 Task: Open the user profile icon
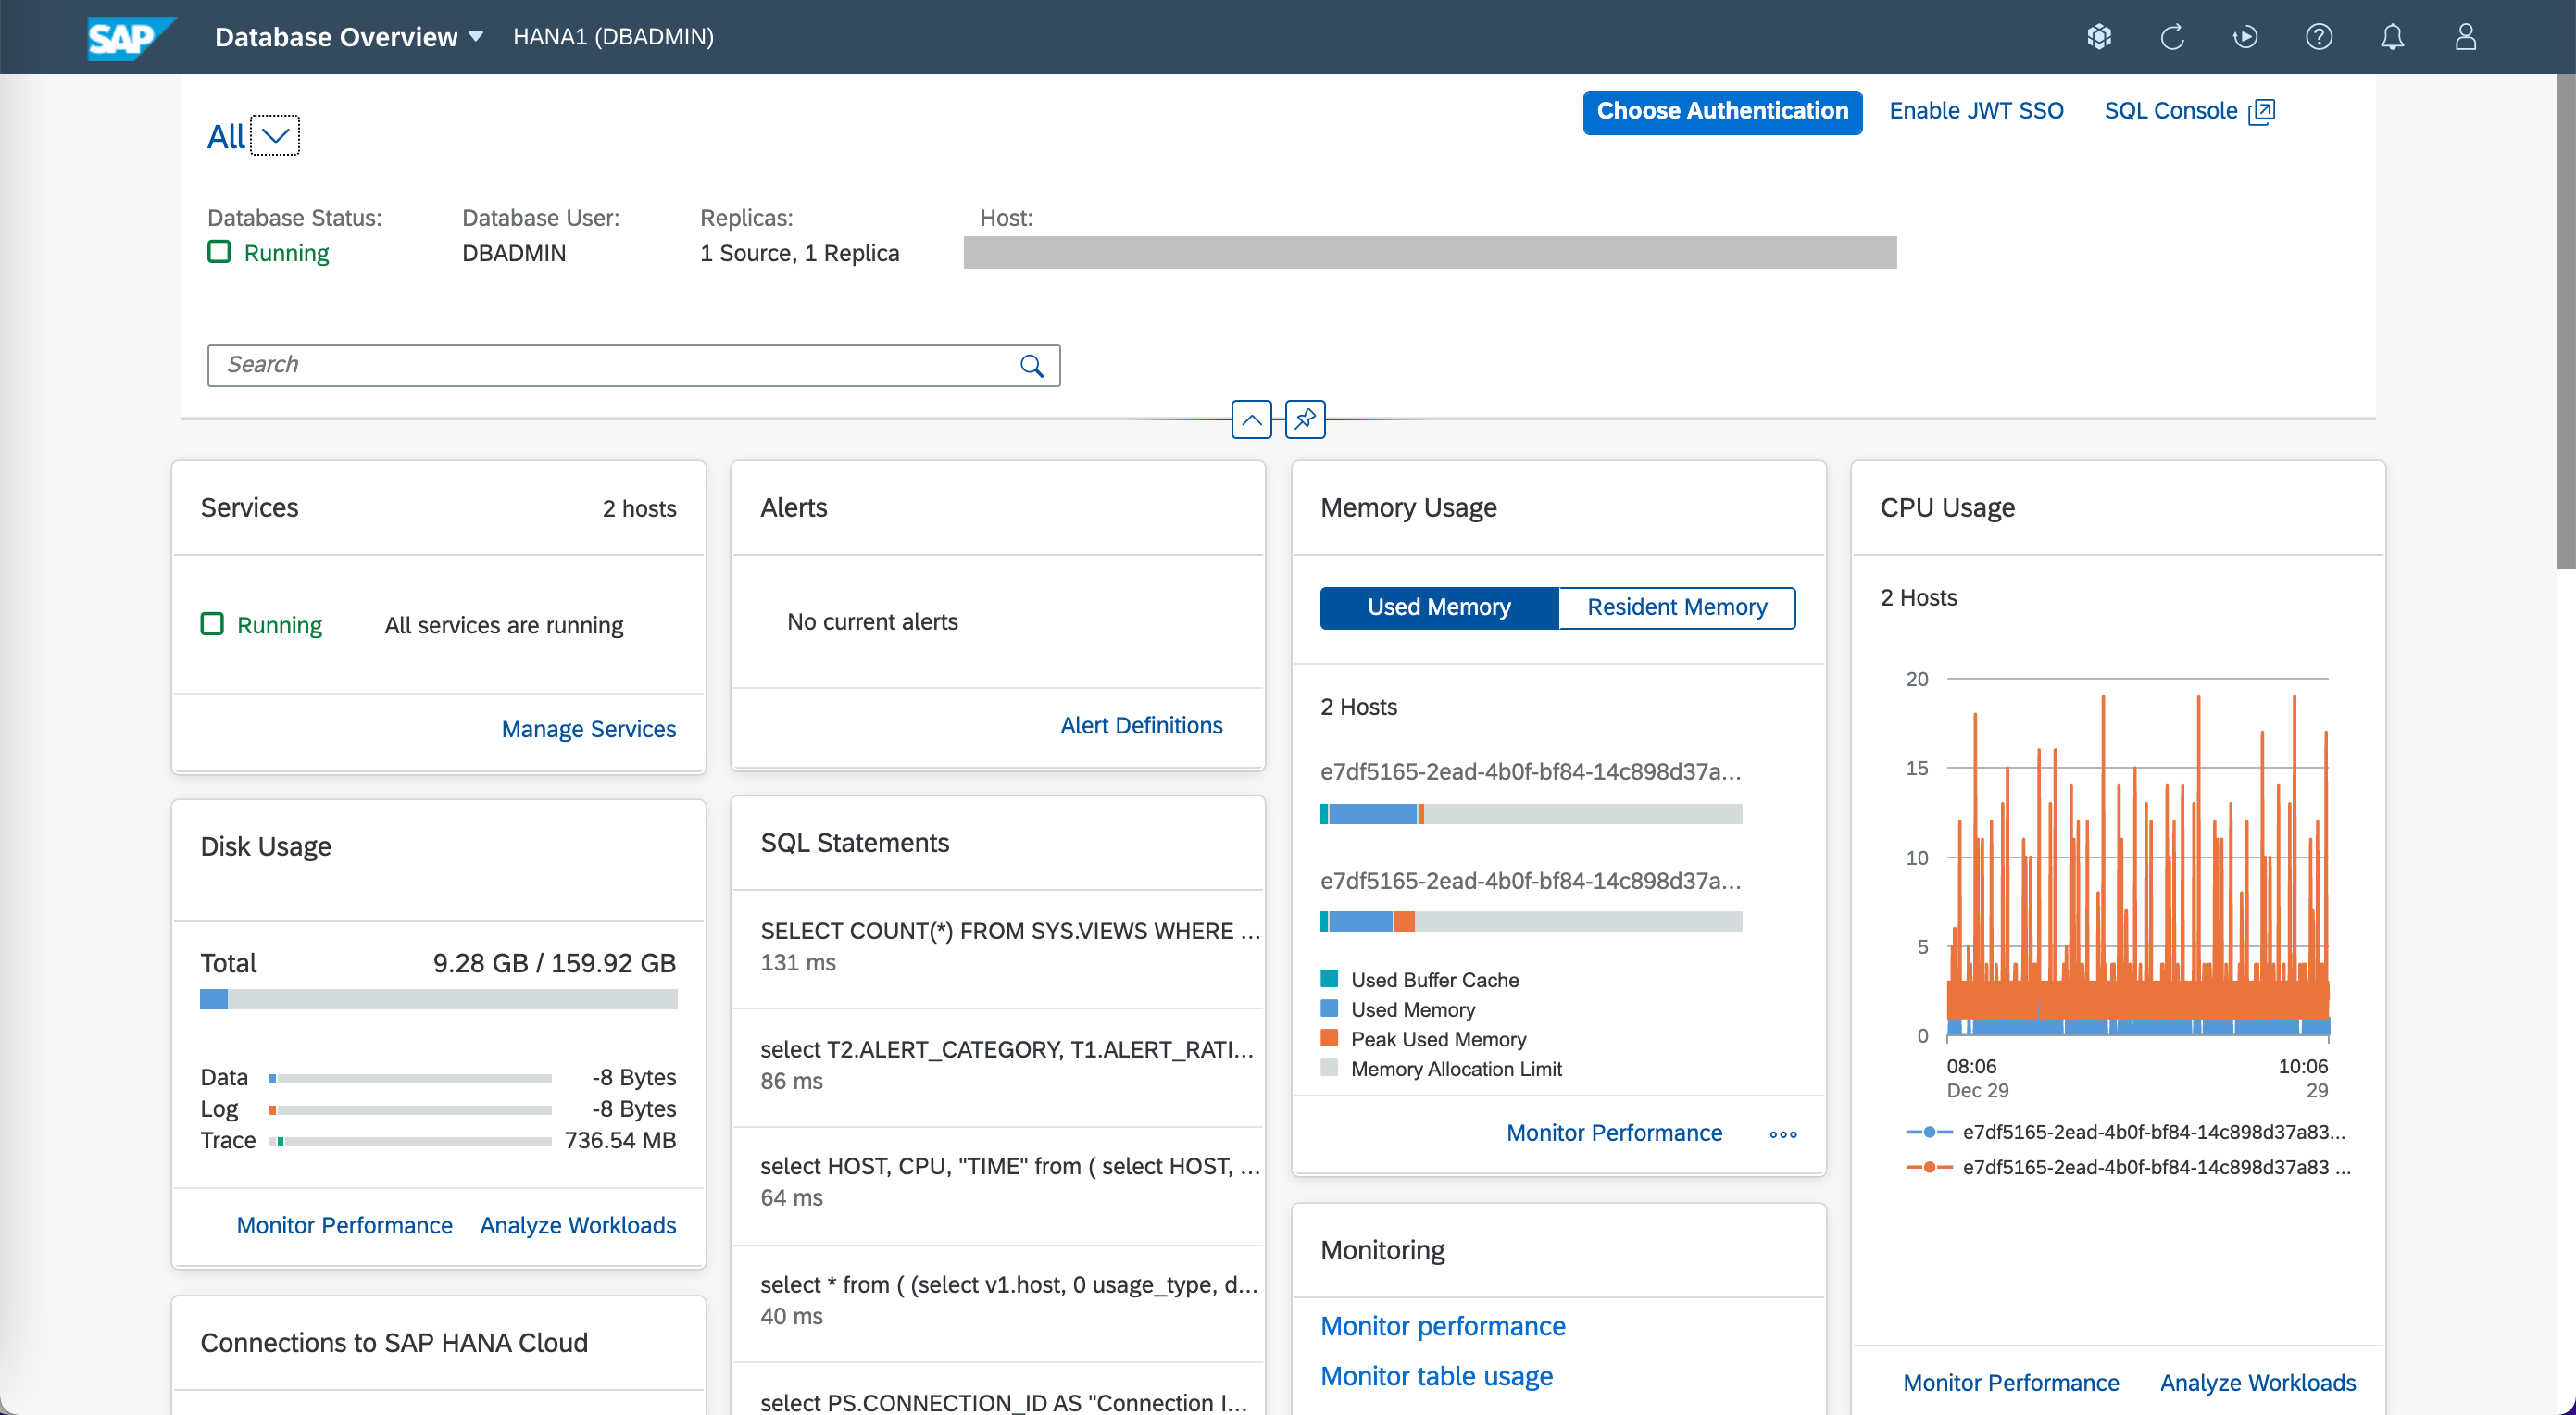point(2465,37)
